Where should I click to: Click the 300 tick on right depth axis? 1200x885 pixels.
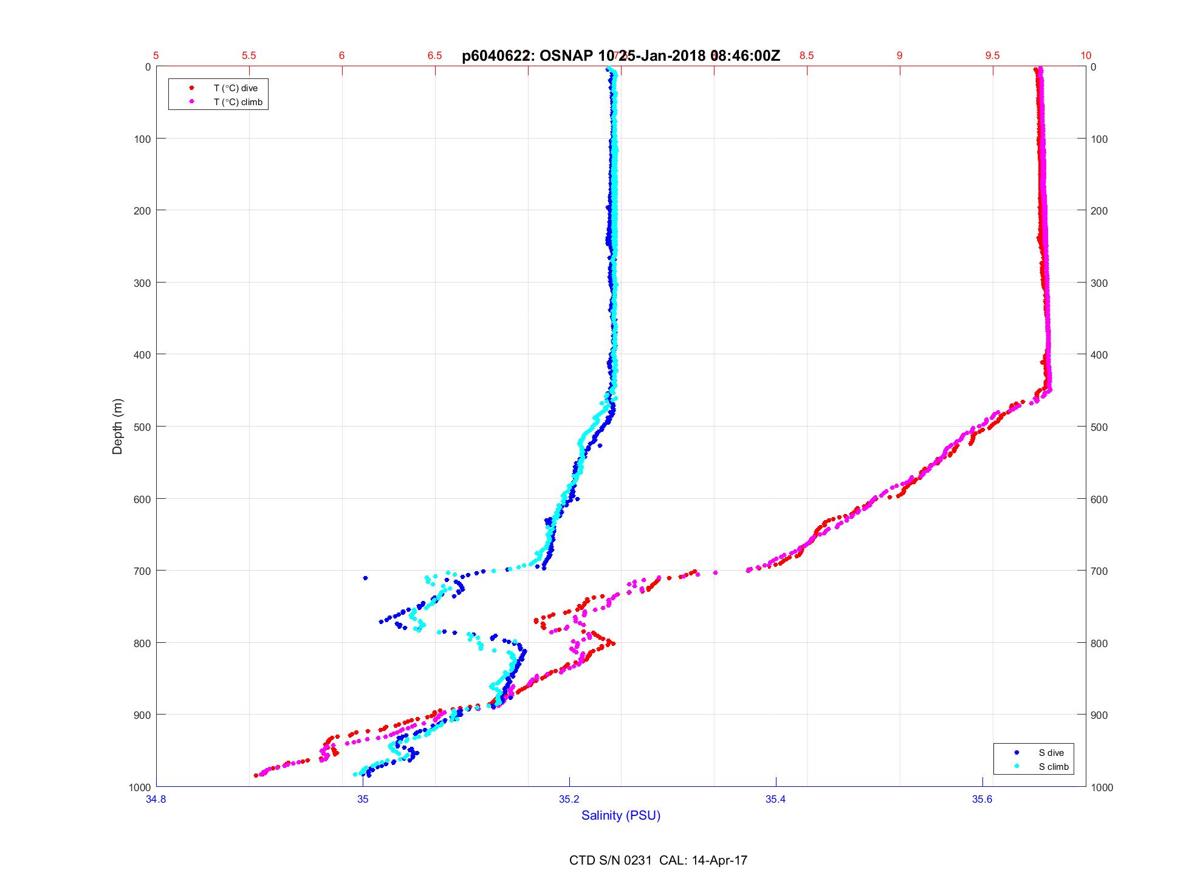tap(1101, 283)
